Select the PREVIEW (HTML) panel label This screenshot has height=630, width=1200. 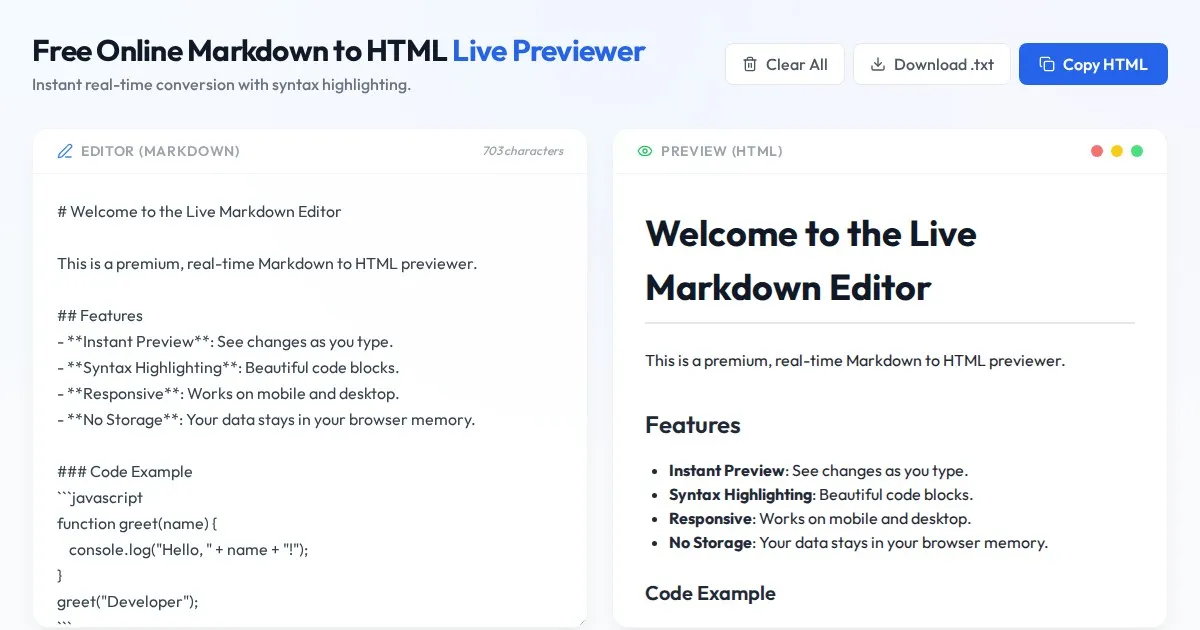[721, 152]
